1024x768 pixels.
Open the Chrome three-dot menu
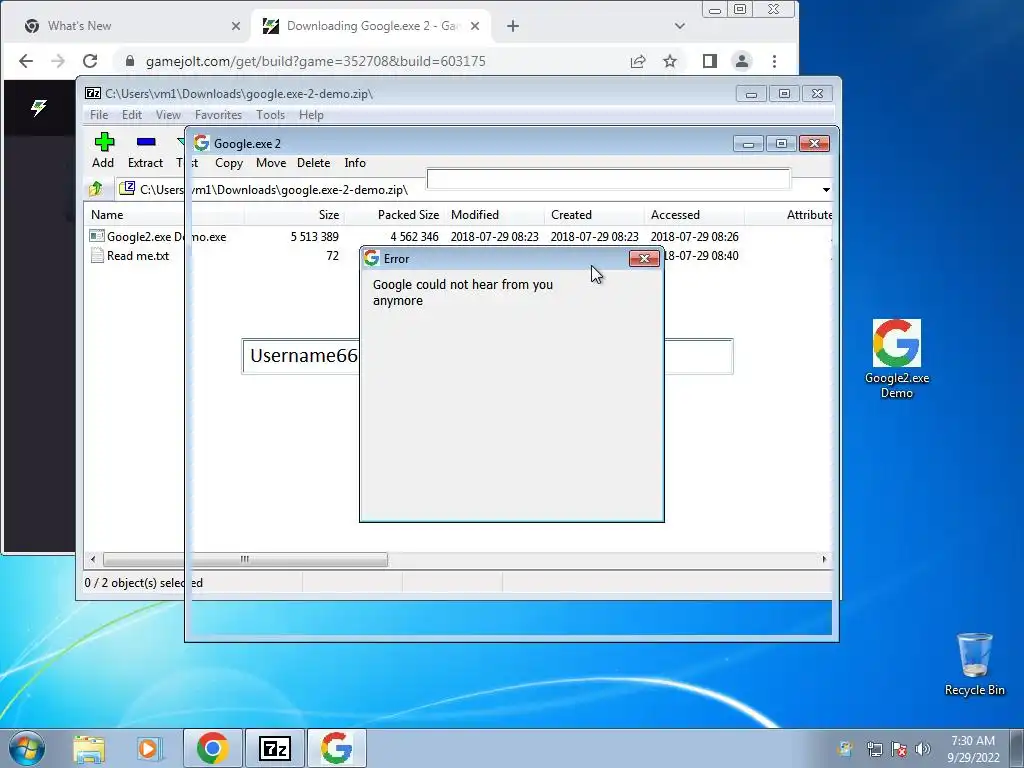(x=775, y=61)
